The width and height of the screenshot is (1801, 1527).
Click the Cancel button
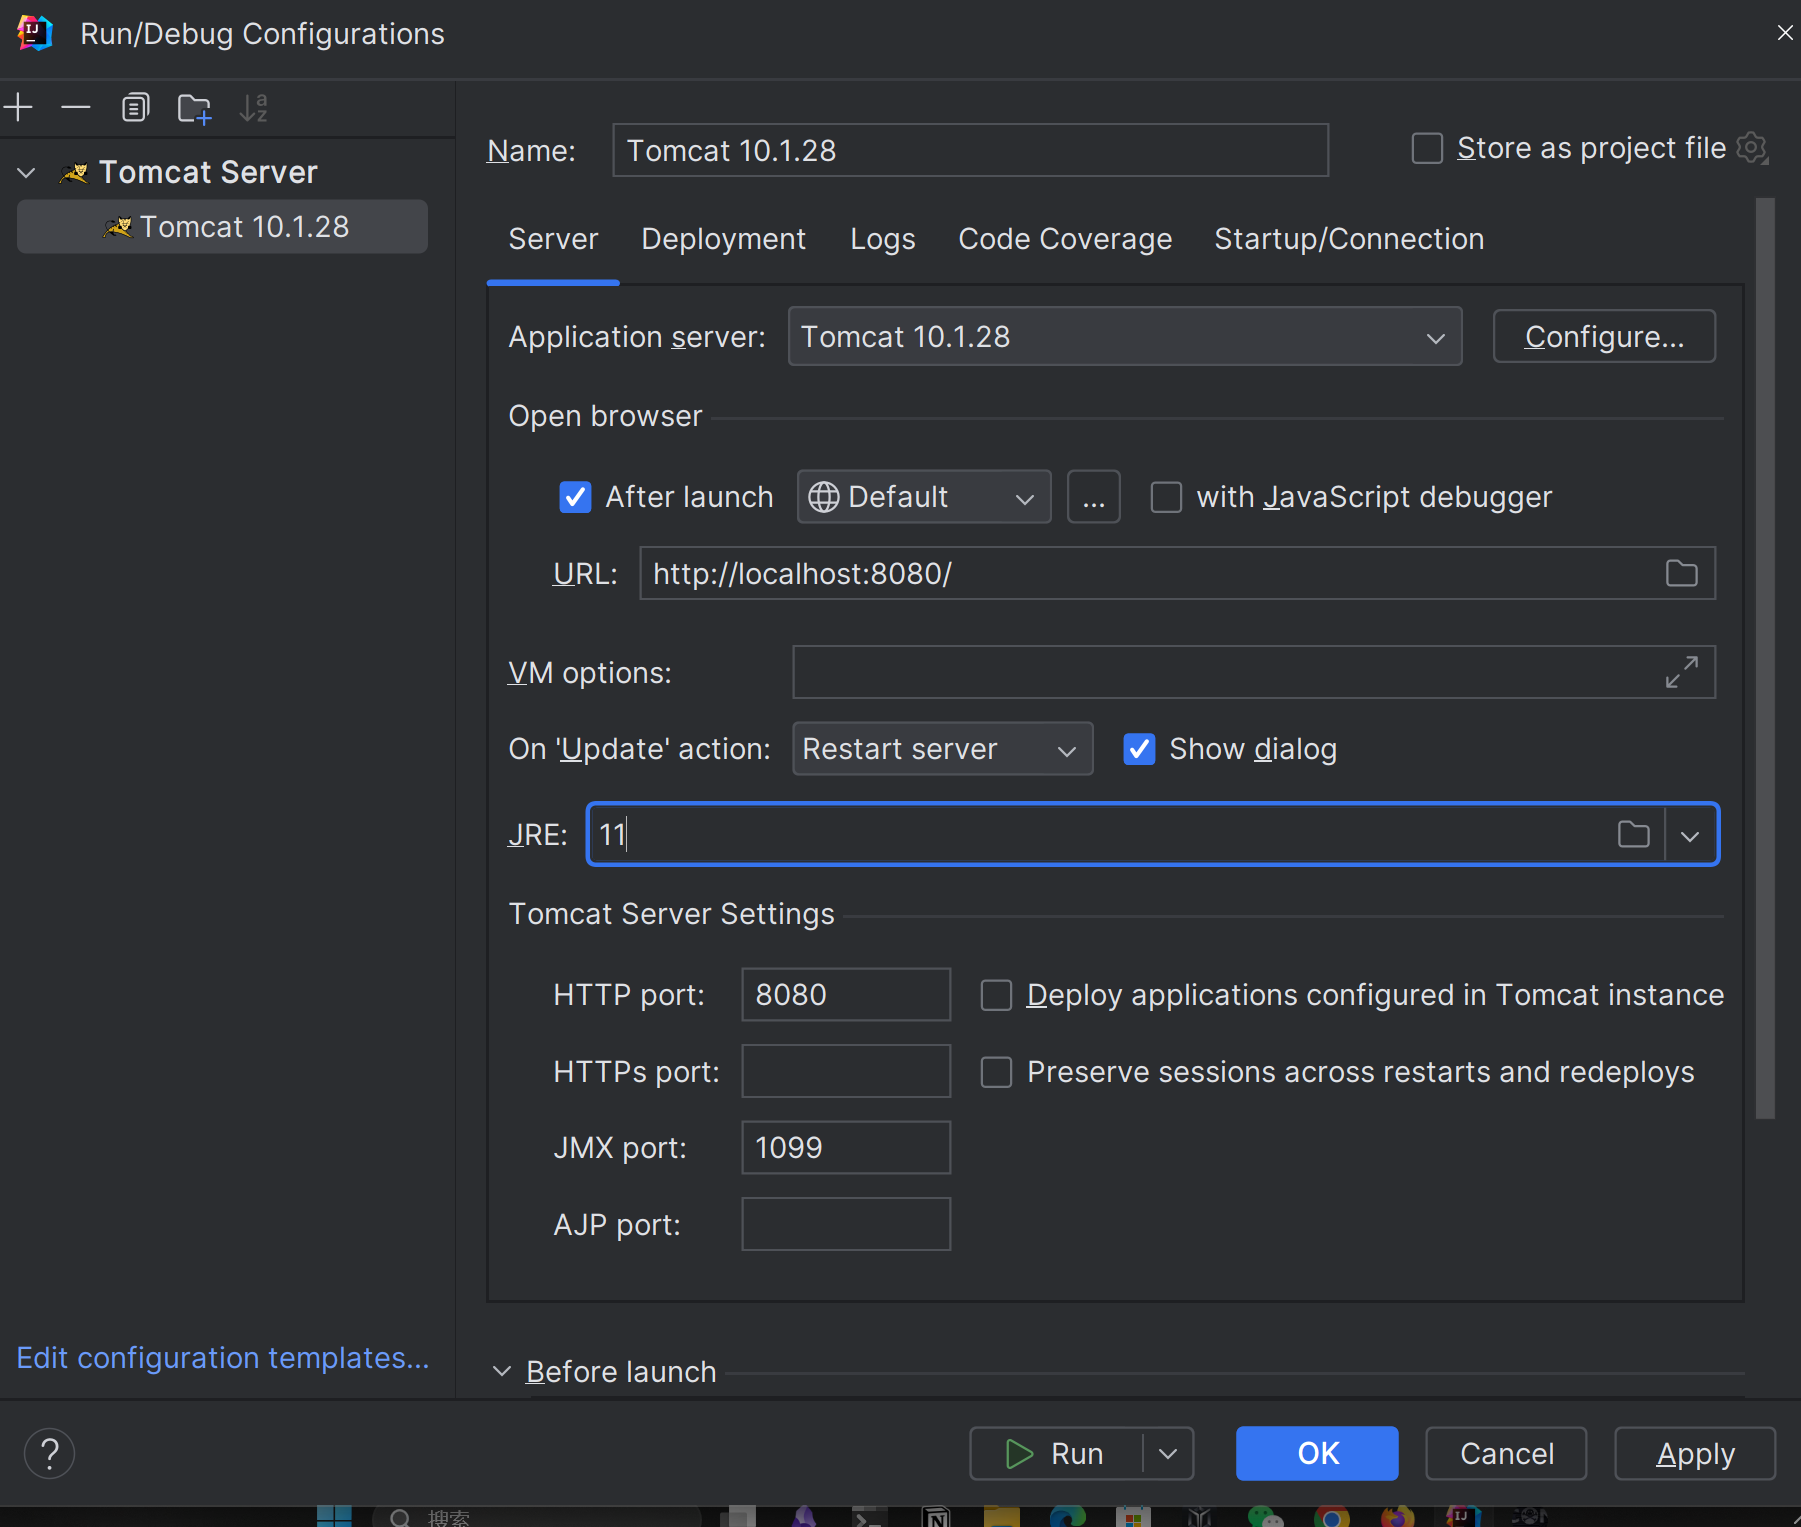point(1506,1453)
